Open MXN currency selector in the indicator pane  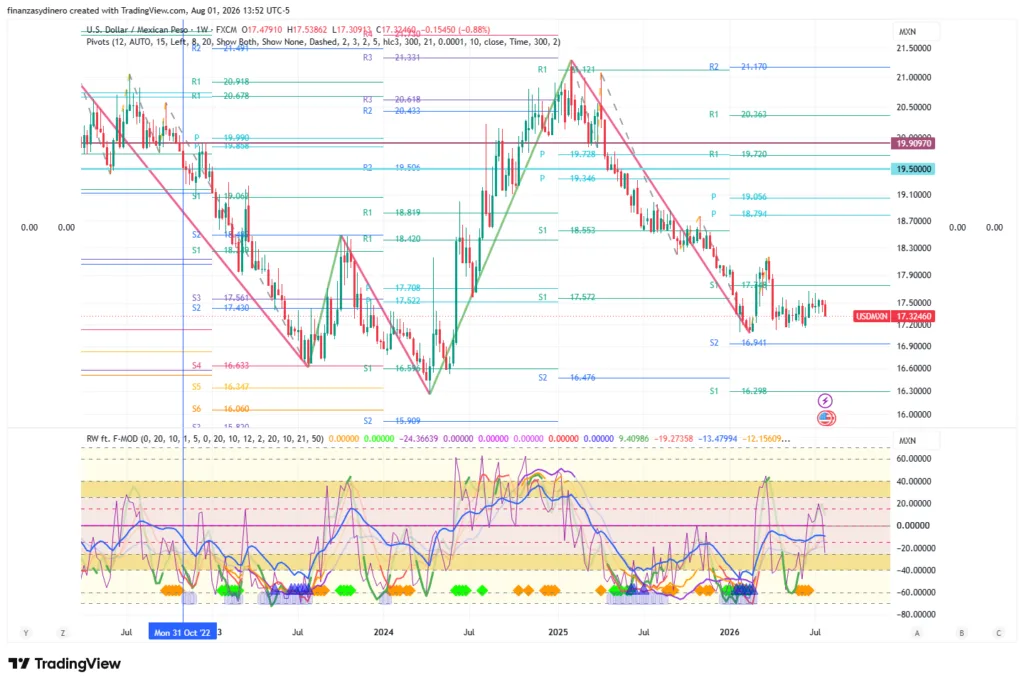(916, 441)
